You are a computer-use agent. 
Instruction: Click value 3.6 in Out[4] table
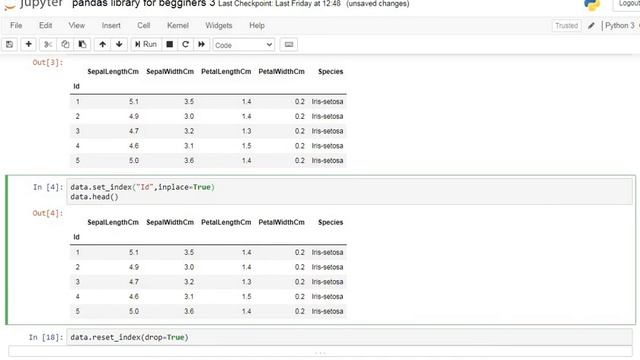pos(189,311)
